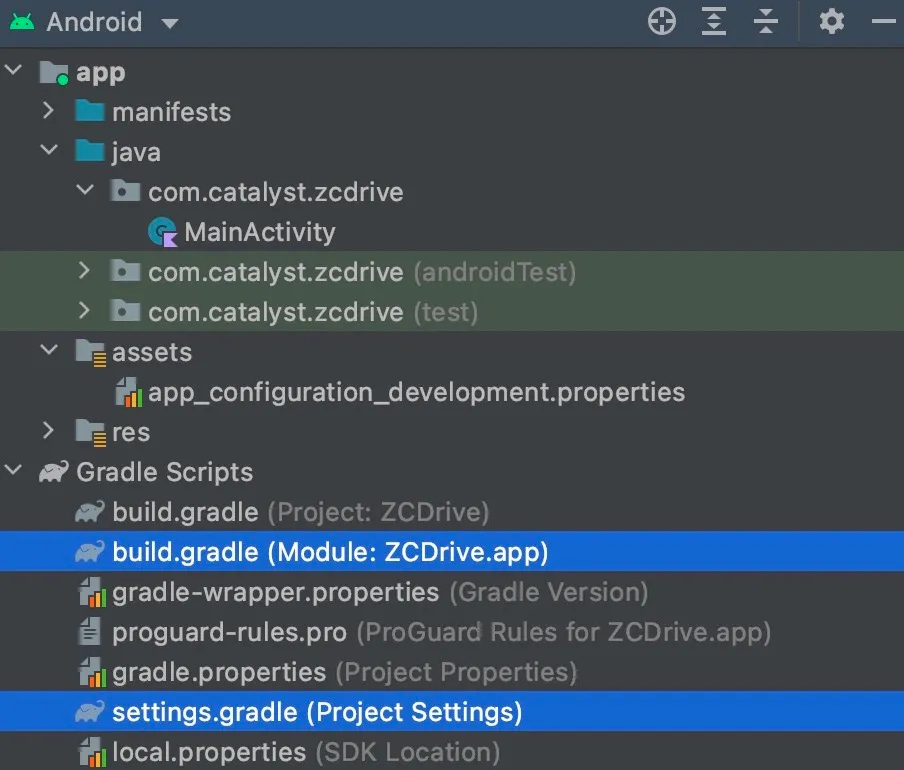Screen dimensions: 904x770
Task: Click the manifests folder icon
Action: pos(89,111)
